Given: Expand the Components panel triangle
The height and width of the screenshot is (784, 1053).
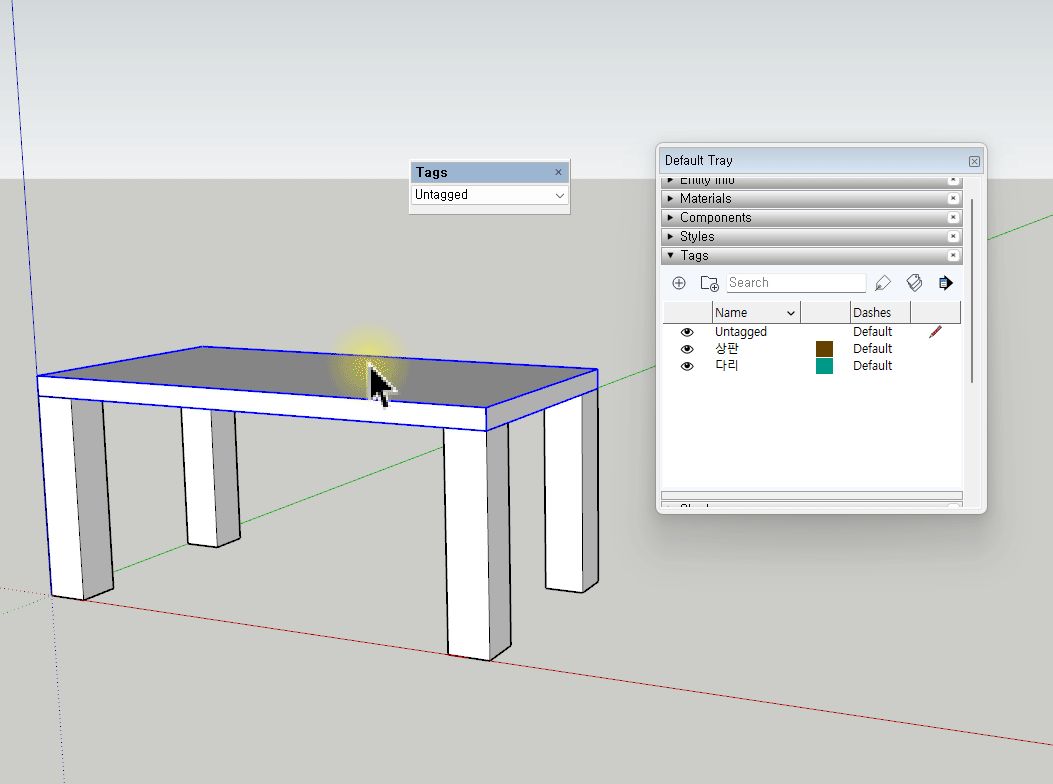Looking at the screenshot, I should (x=670, y=217).
